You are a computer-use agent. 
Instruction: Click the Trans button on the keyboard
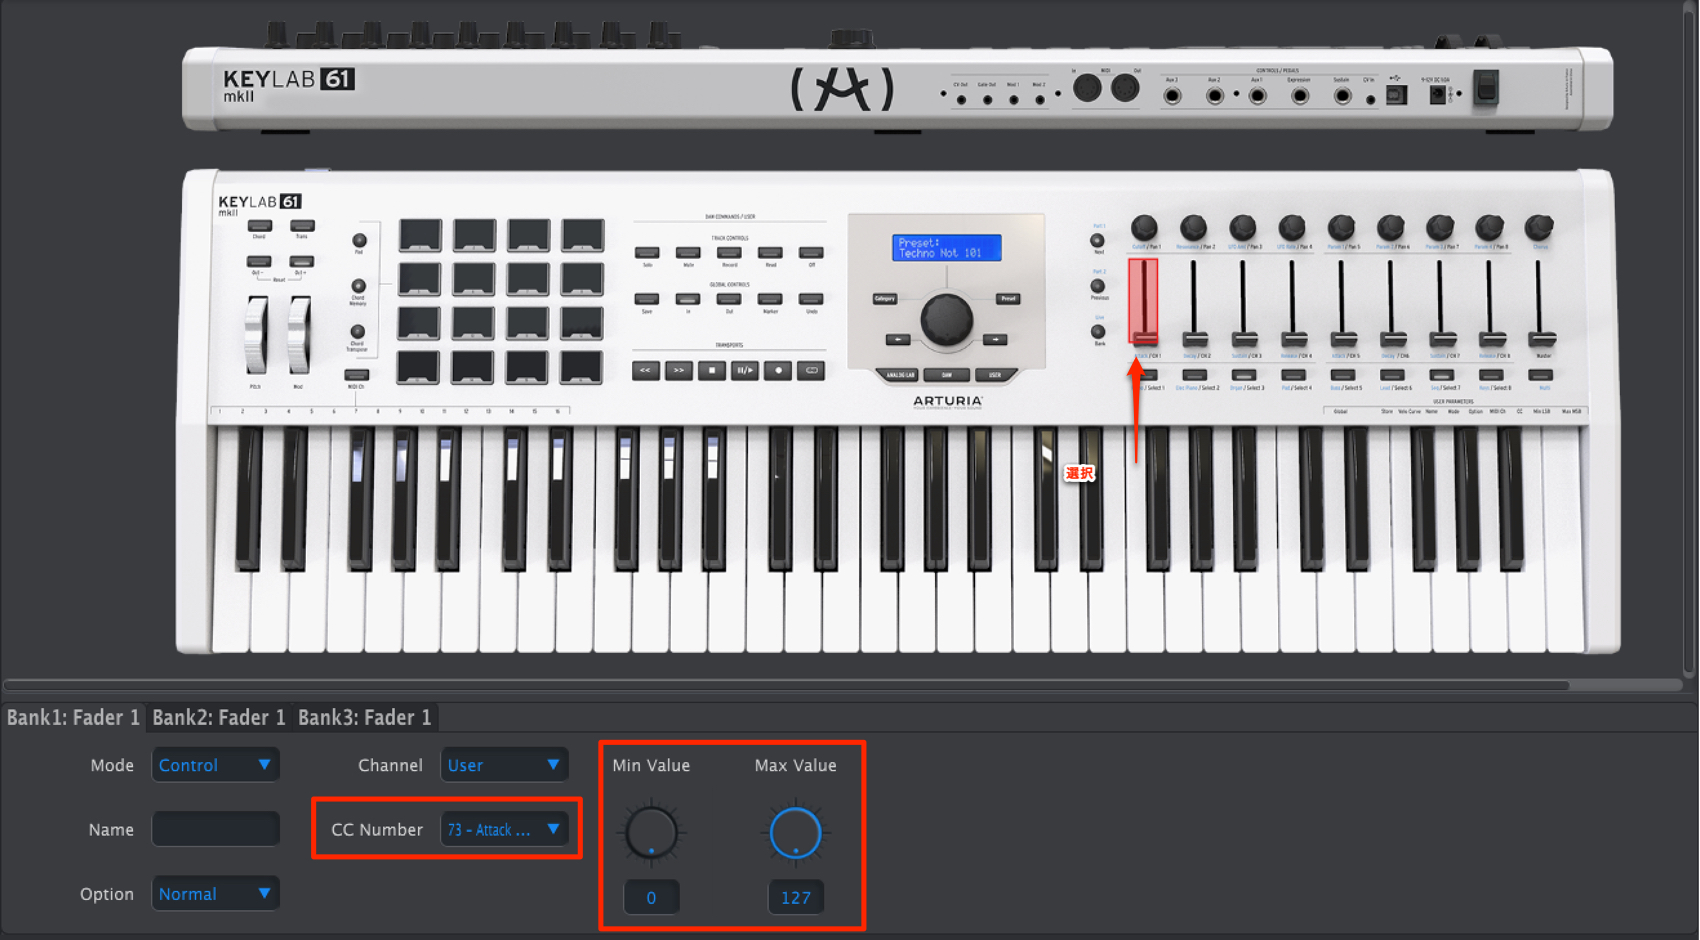coord(302,226)
